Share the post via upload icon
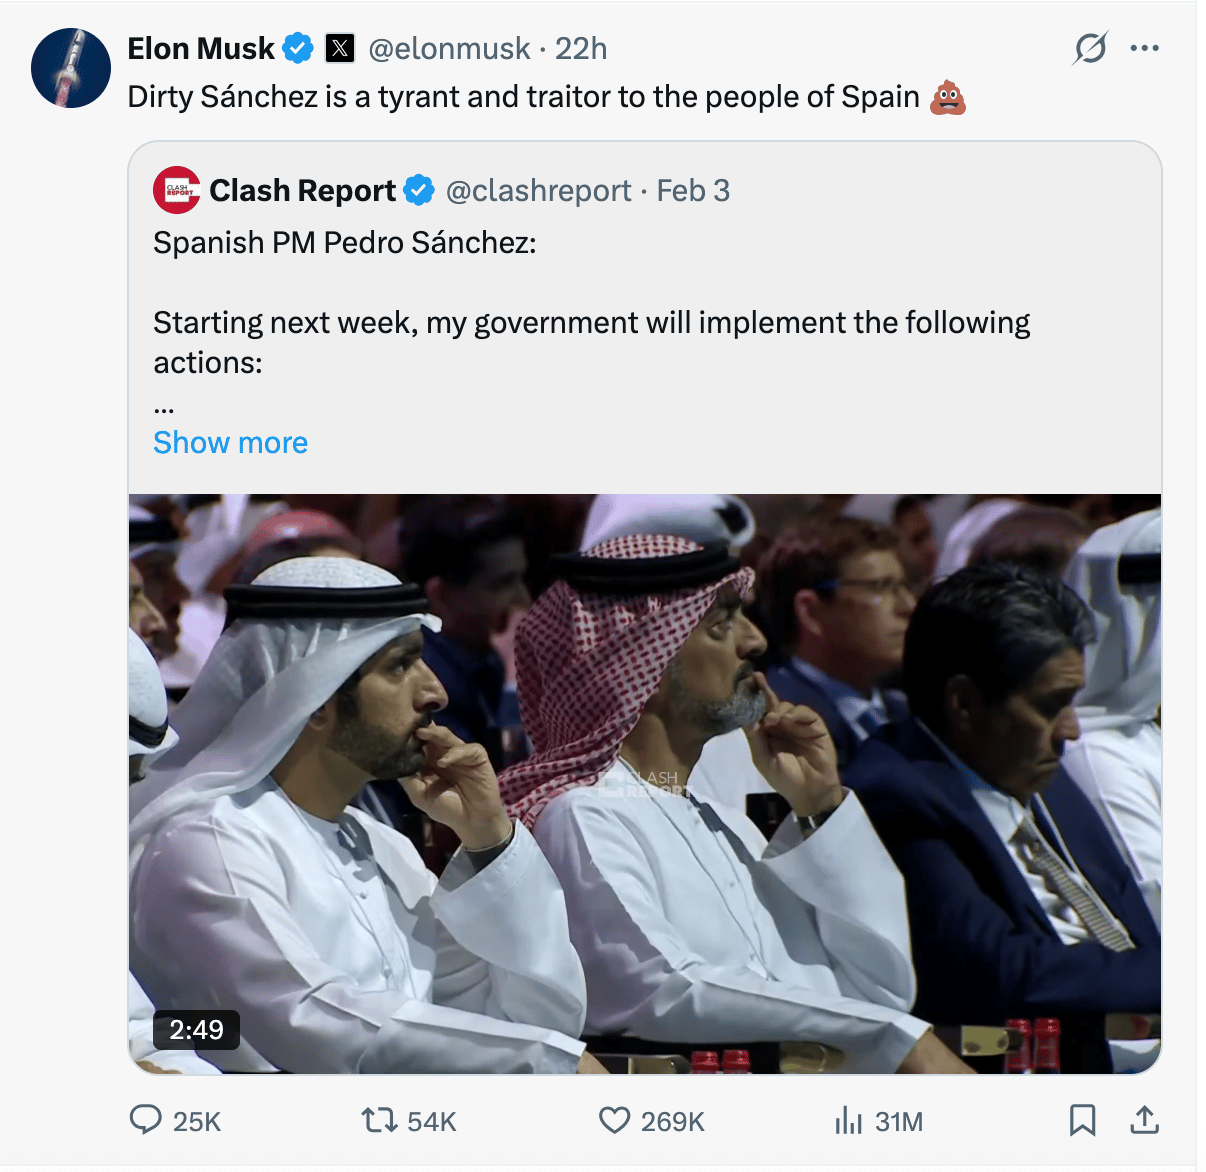This screenshot has width=1206, height=1172. point(1144,1120)
